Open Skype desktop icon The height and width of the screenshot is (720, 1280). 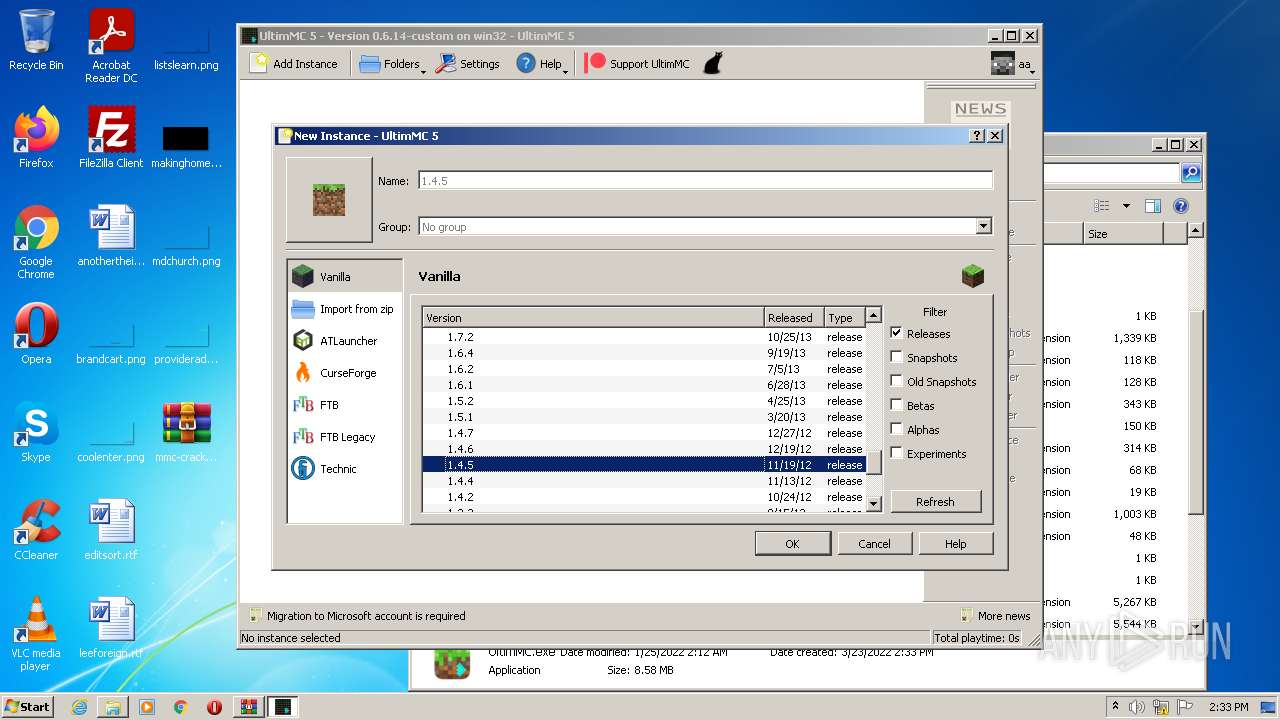tap(36, 432)
